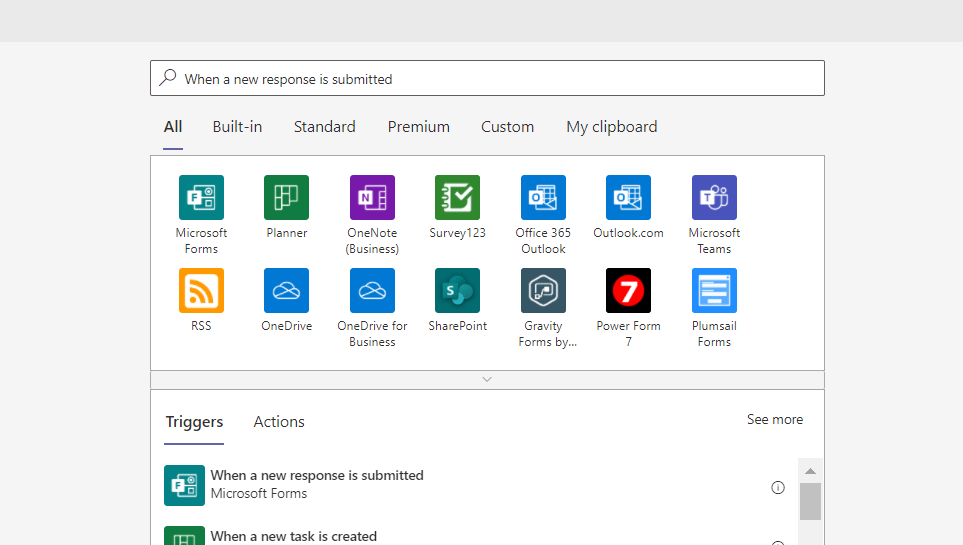Screen dimensions: 963x545
Task: Choose the 'When a new response is submitted' trigger
Action: (x=317, y=484)
